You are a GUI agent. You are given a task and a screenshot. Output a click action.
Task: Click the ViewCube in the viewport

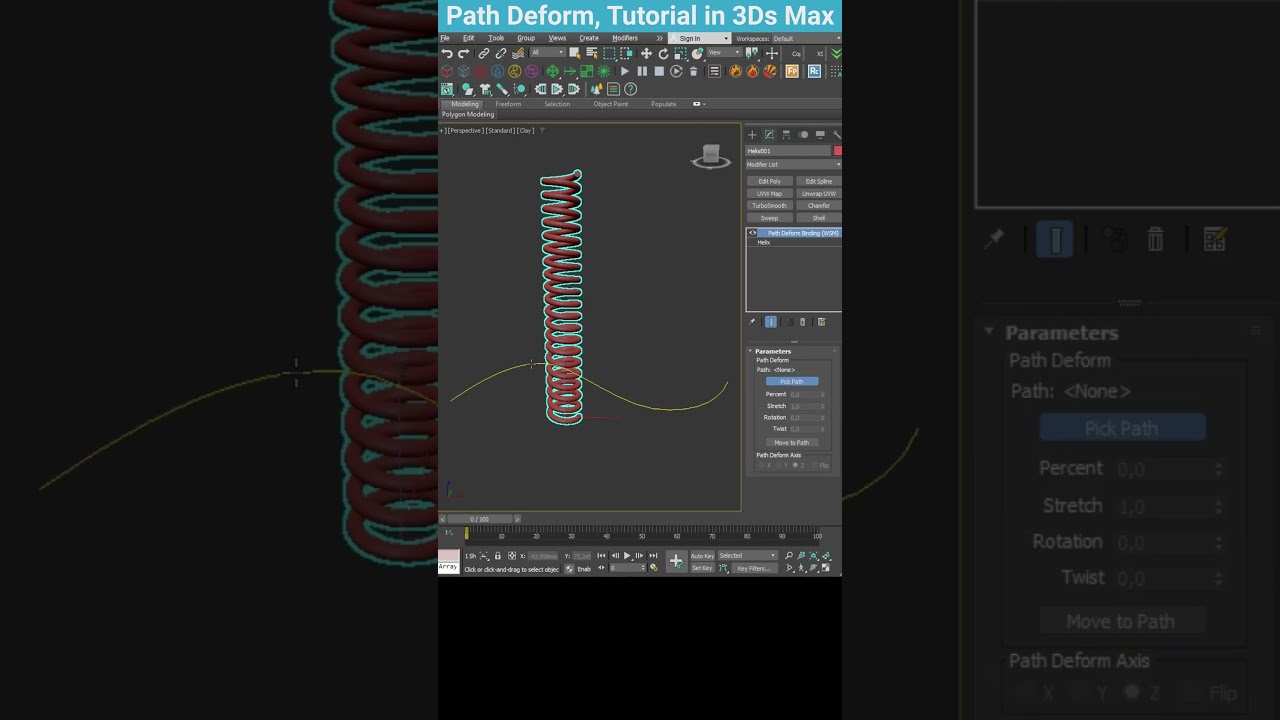[x=711, y=156]
